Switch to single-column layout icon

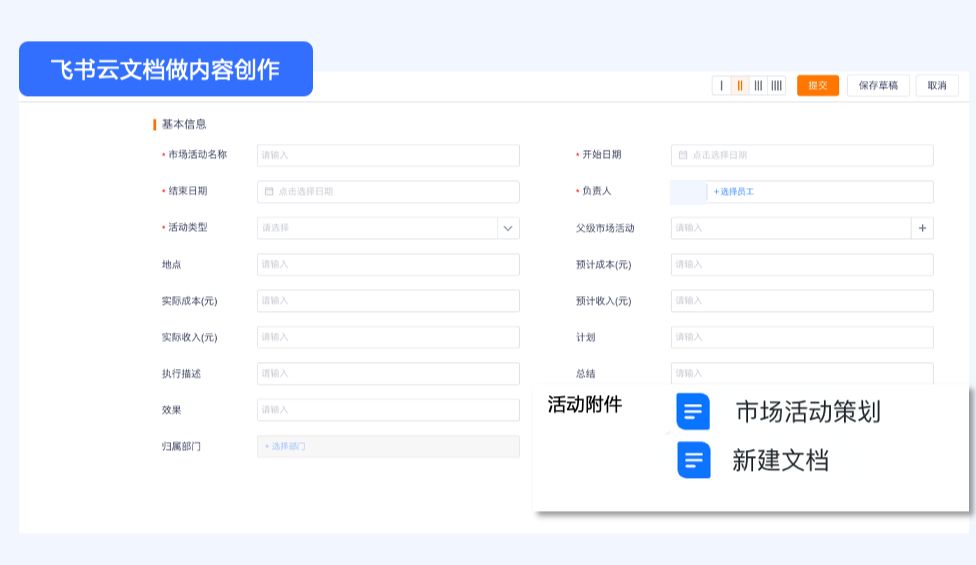click(x=721, y=86)
